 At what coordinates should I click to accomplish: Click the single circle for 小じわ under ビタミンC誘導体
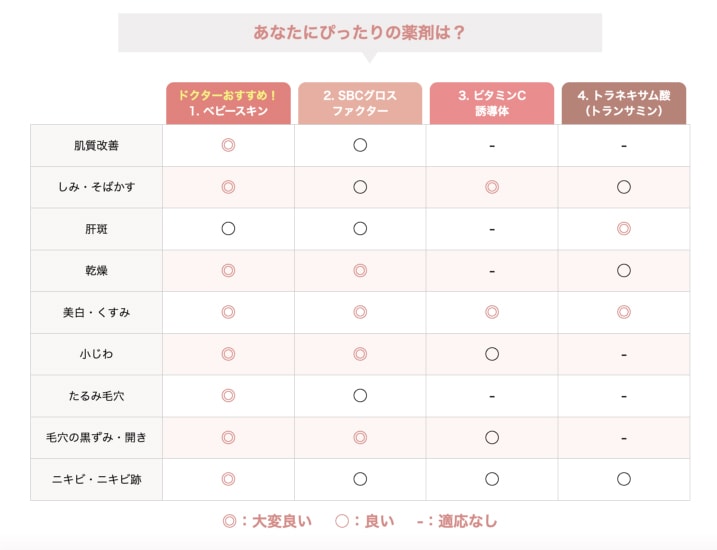tap(492, 354)
